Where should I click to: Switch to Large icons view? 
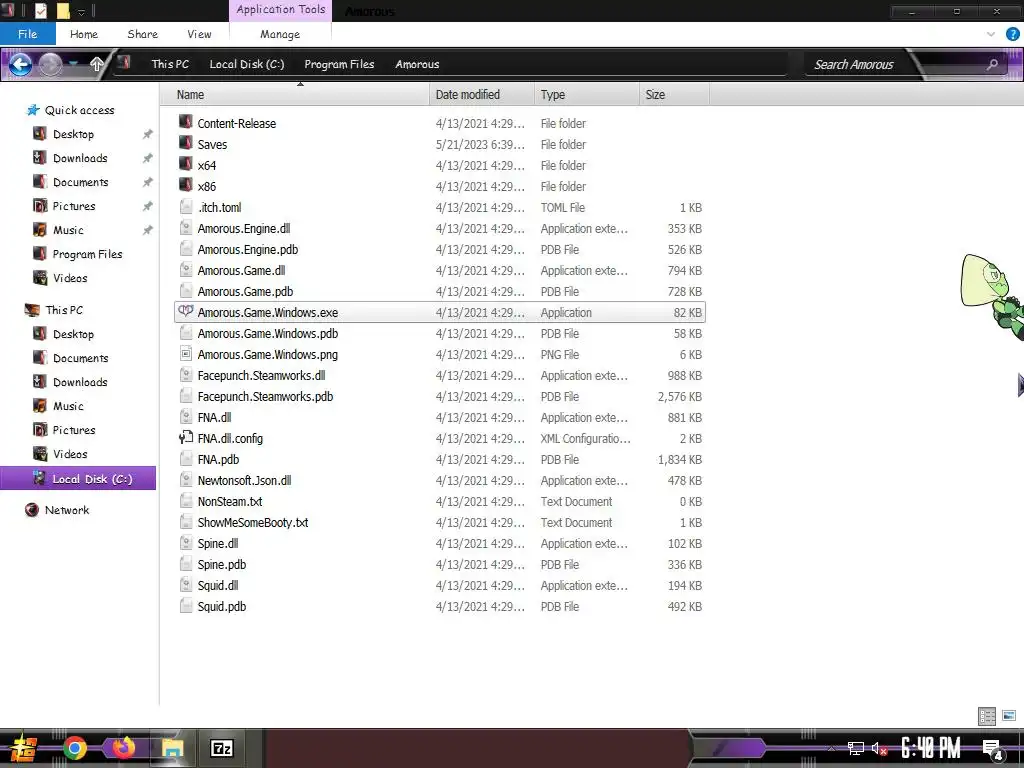1009,716
